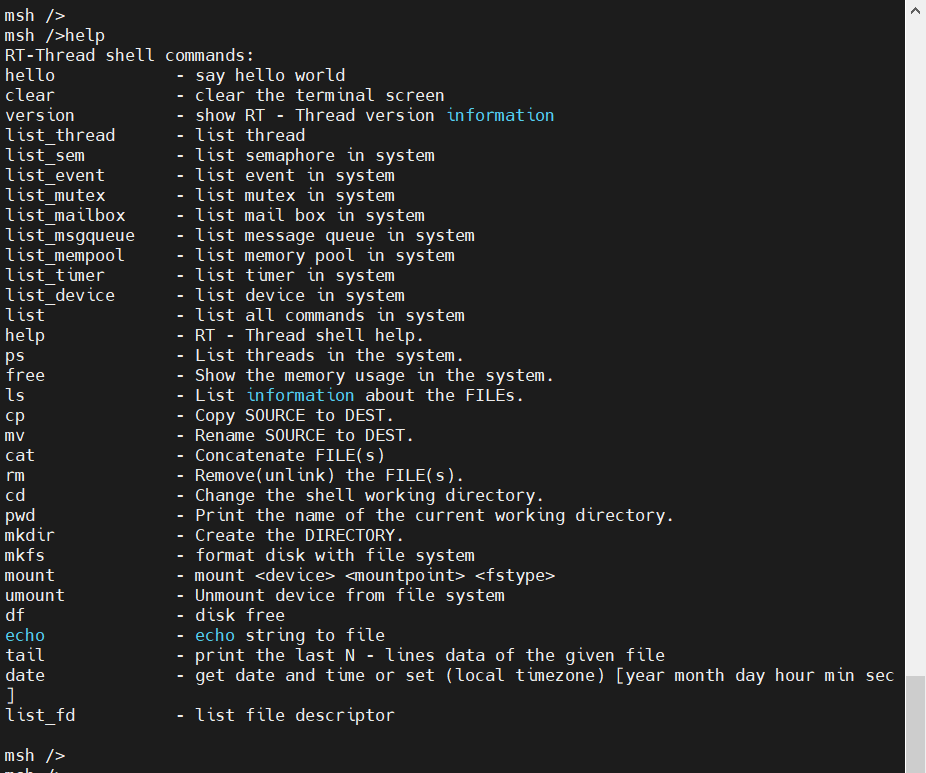Click the "RT-Thread shell commands:" header line

pos(130,55)
